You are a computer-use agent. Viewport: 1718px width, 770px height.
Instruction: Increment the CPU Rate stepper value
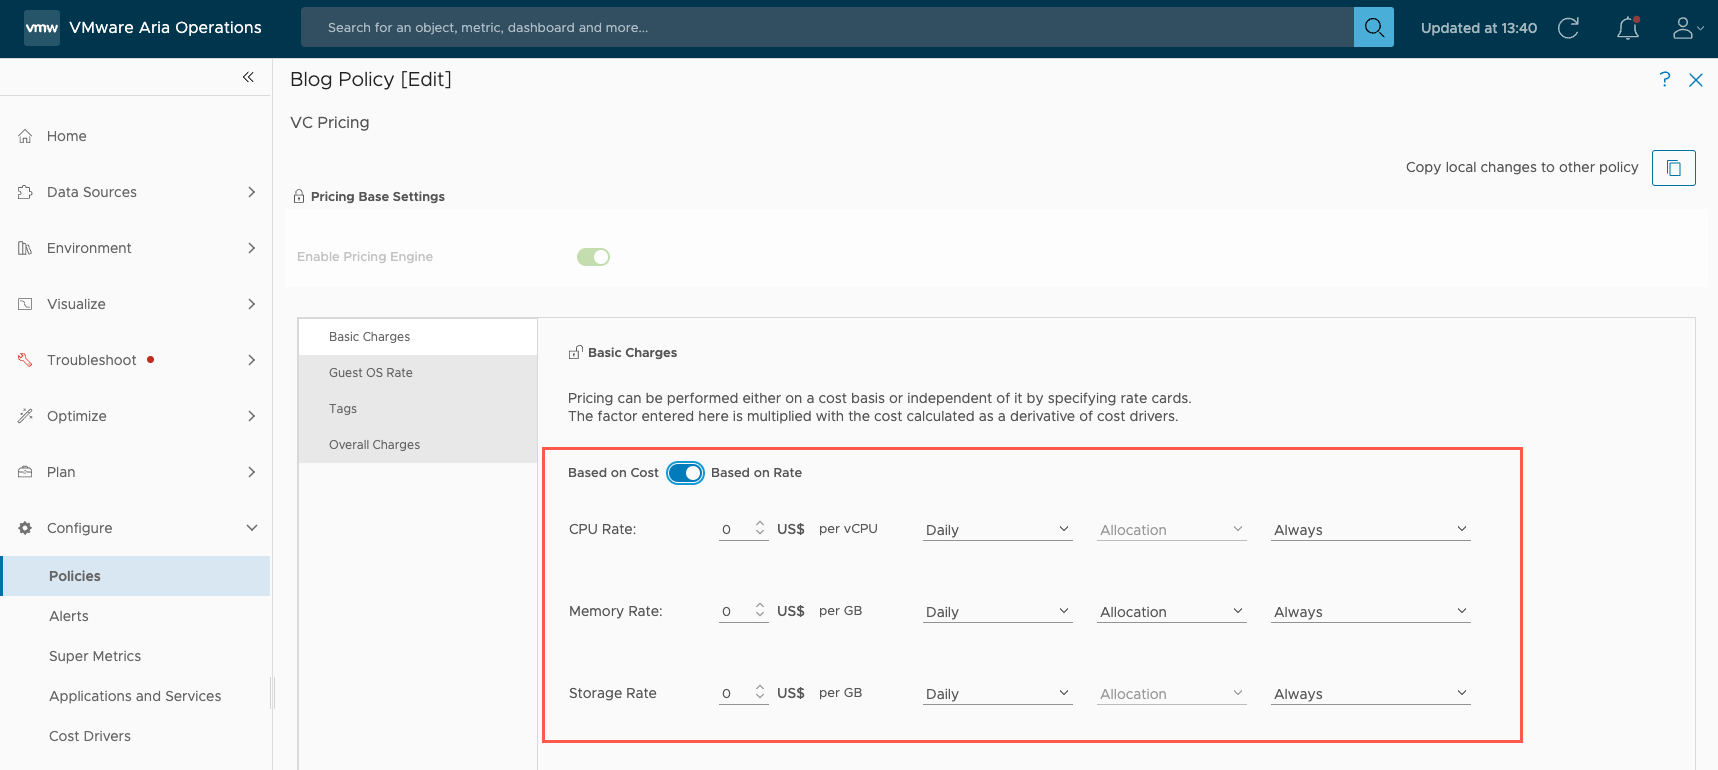click(760, 523)
